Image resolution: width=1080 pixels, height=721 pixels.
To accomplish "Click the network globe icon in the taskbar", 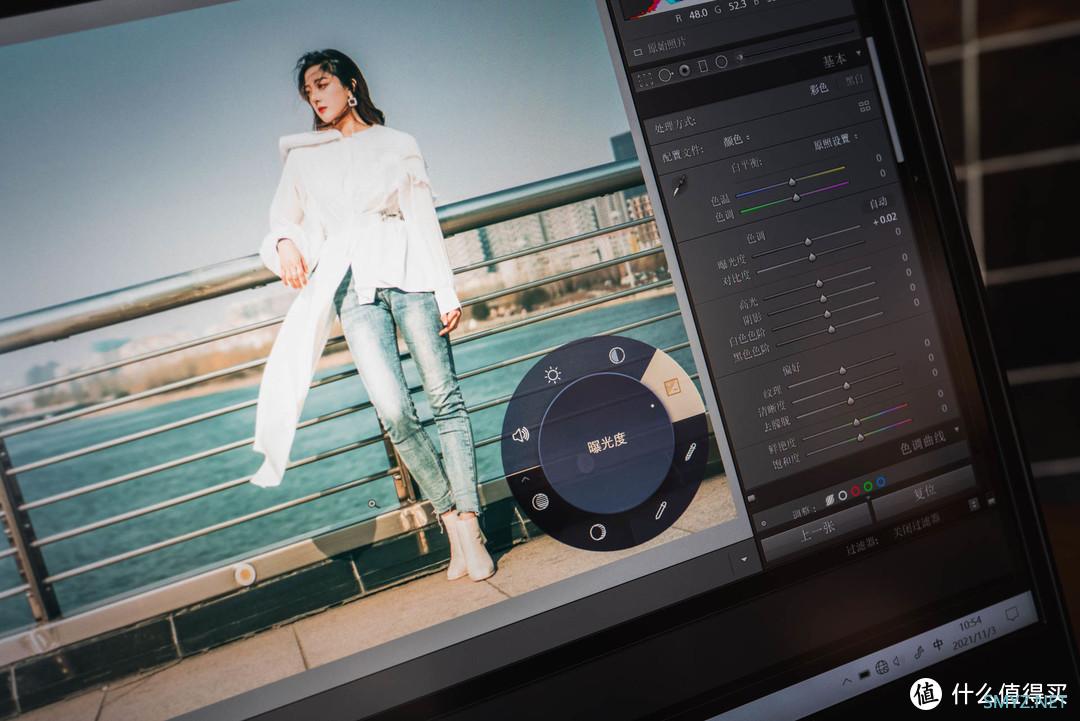I will click(x=882, y=667).
